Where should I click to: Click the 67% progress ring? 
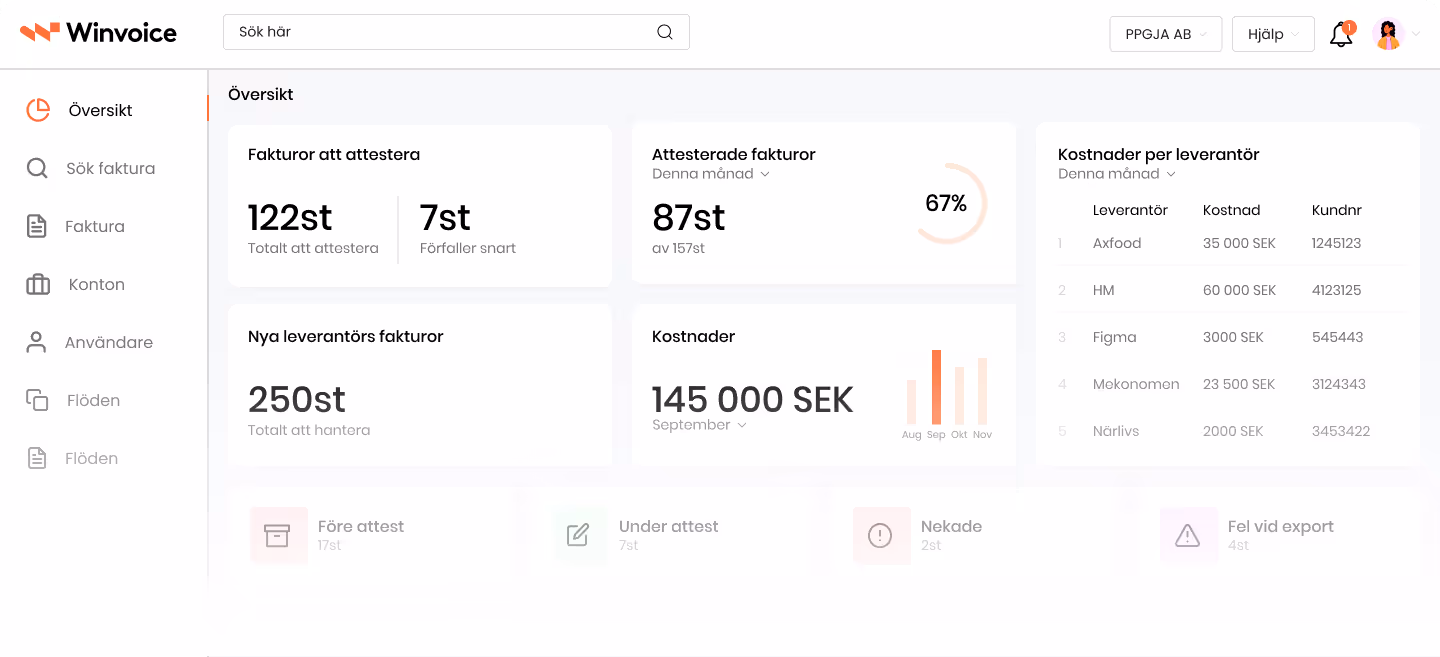pos(944,203)
